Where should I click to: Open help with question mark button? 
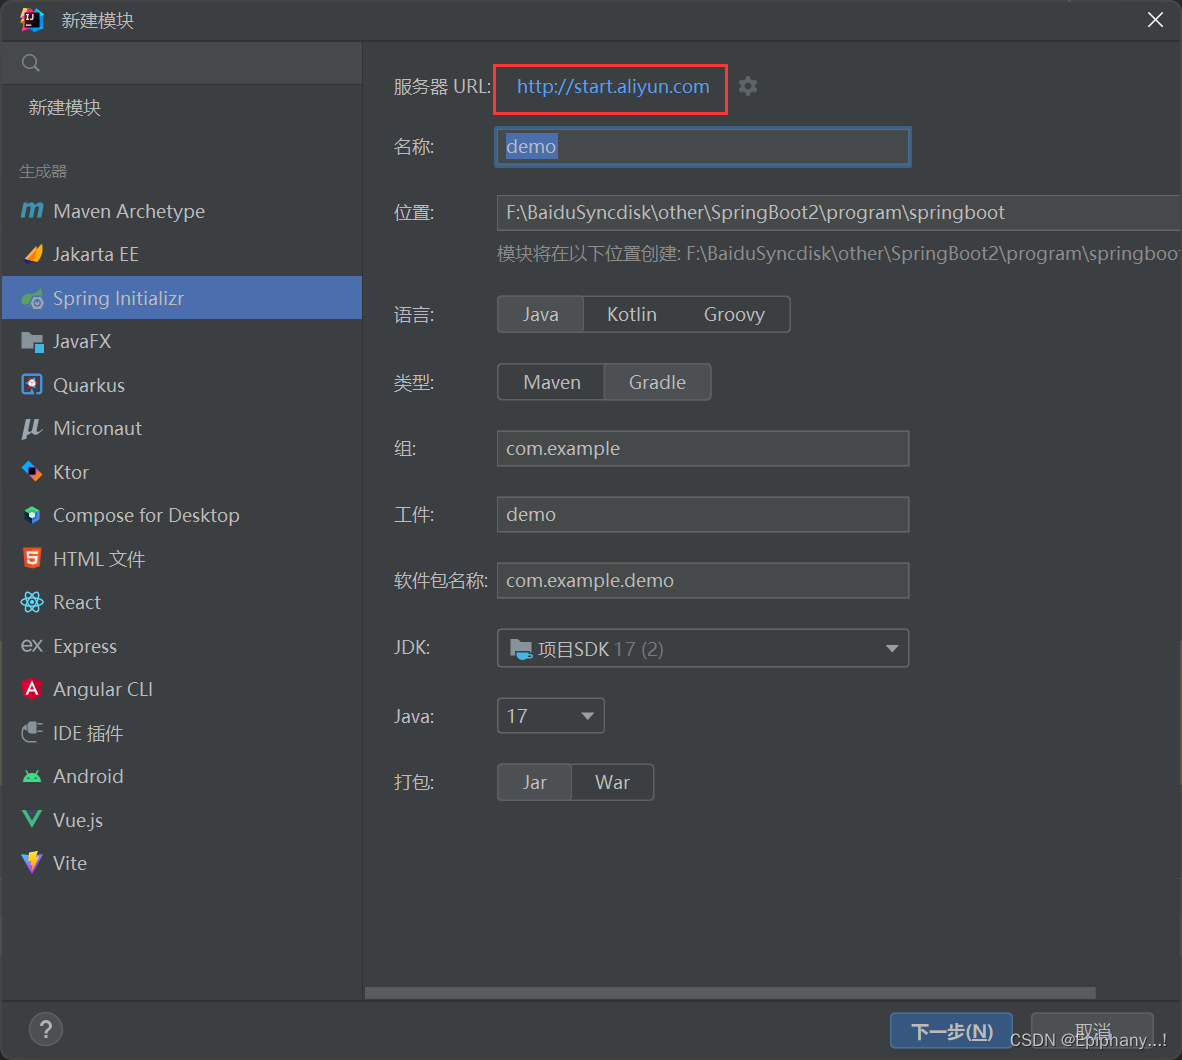pos(46,1029)
